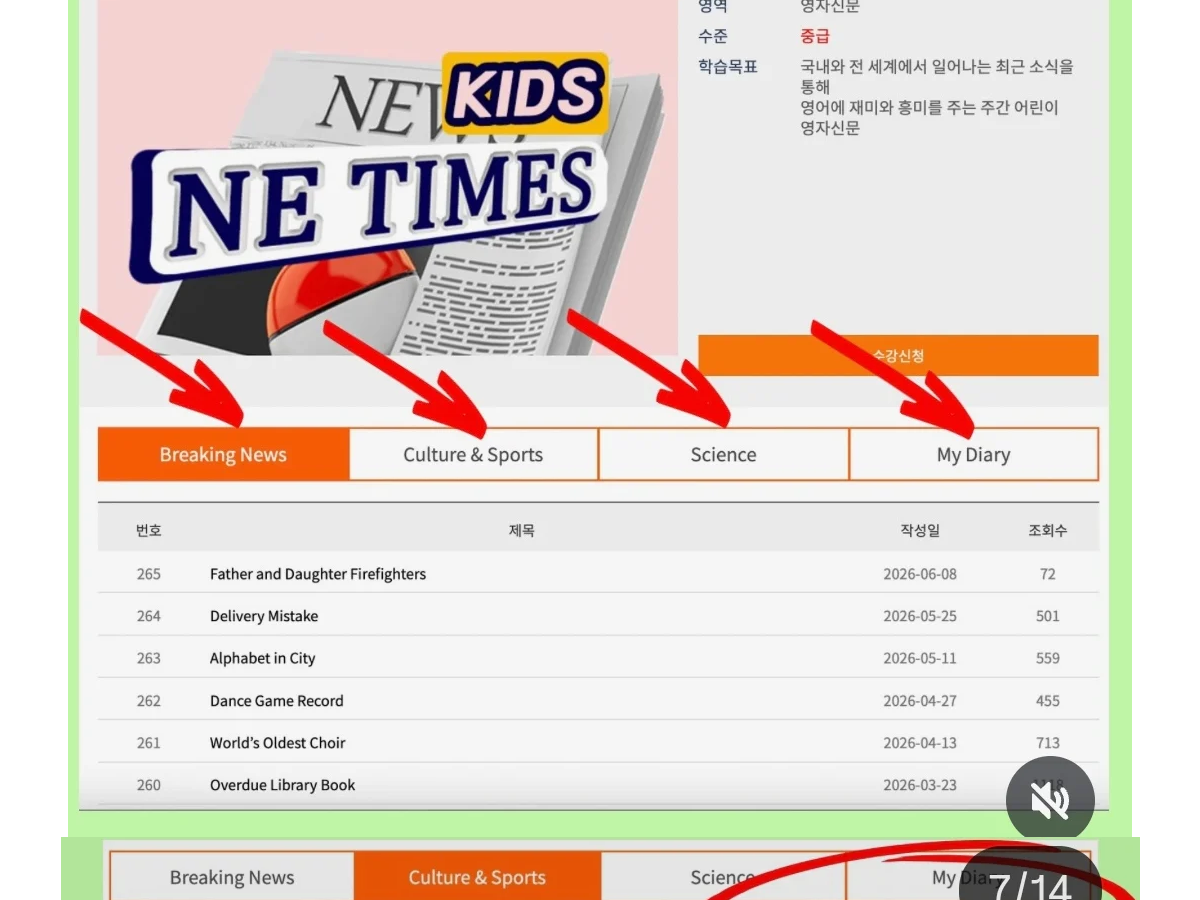Open the Overdue Library Book article
1200x900 pixels.
282,785
